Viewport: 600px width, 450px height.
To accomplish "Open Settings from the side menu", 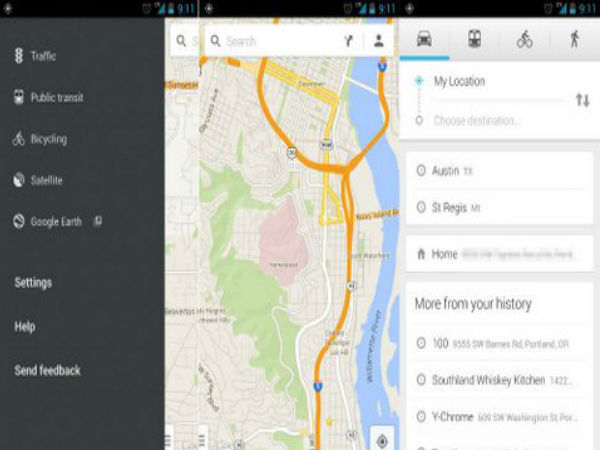I will (x=33, y=283).
